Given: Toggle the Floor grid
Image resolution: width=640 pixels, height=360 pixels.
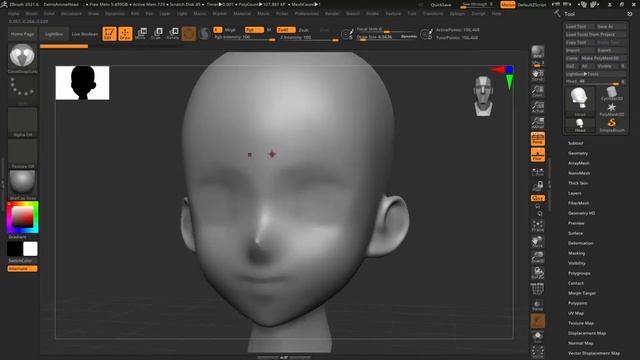Looking at the screenshot, I should coord(538,155).
